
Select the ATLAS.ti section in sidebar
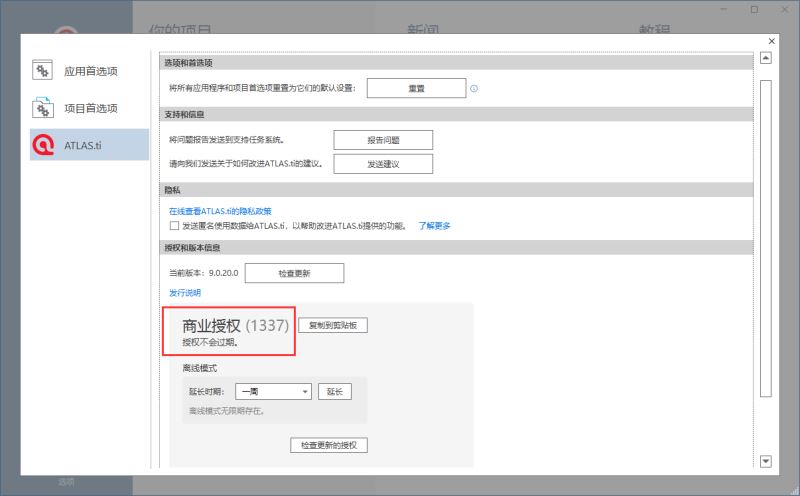(x=89, y=145)
